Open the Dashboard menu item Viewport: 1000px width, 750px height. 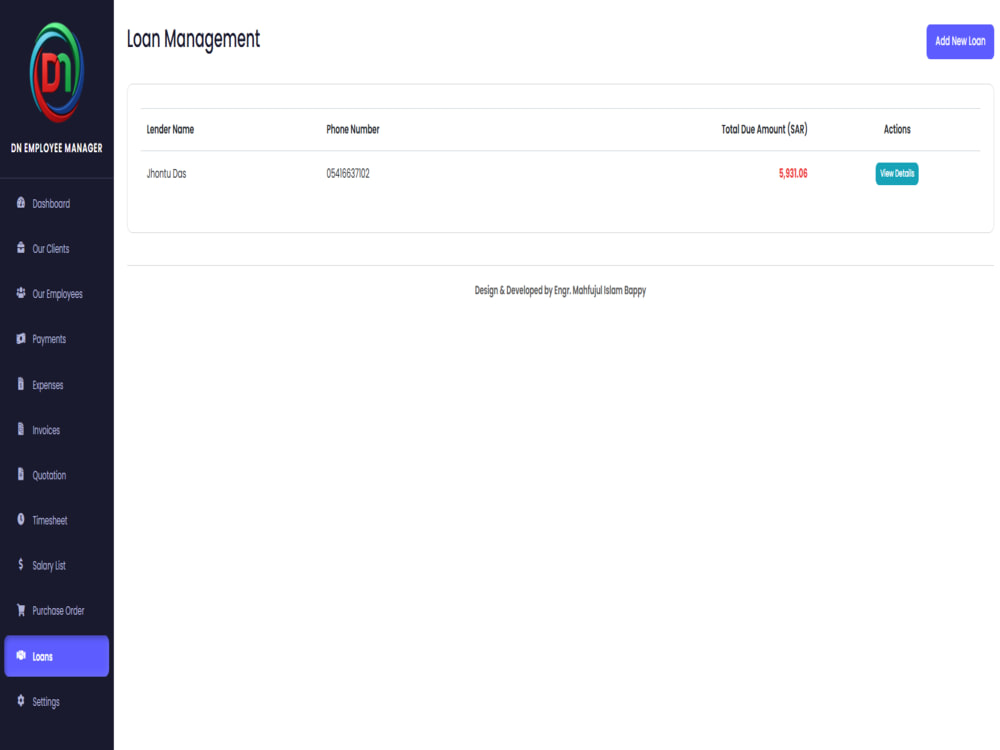[56, 203]
